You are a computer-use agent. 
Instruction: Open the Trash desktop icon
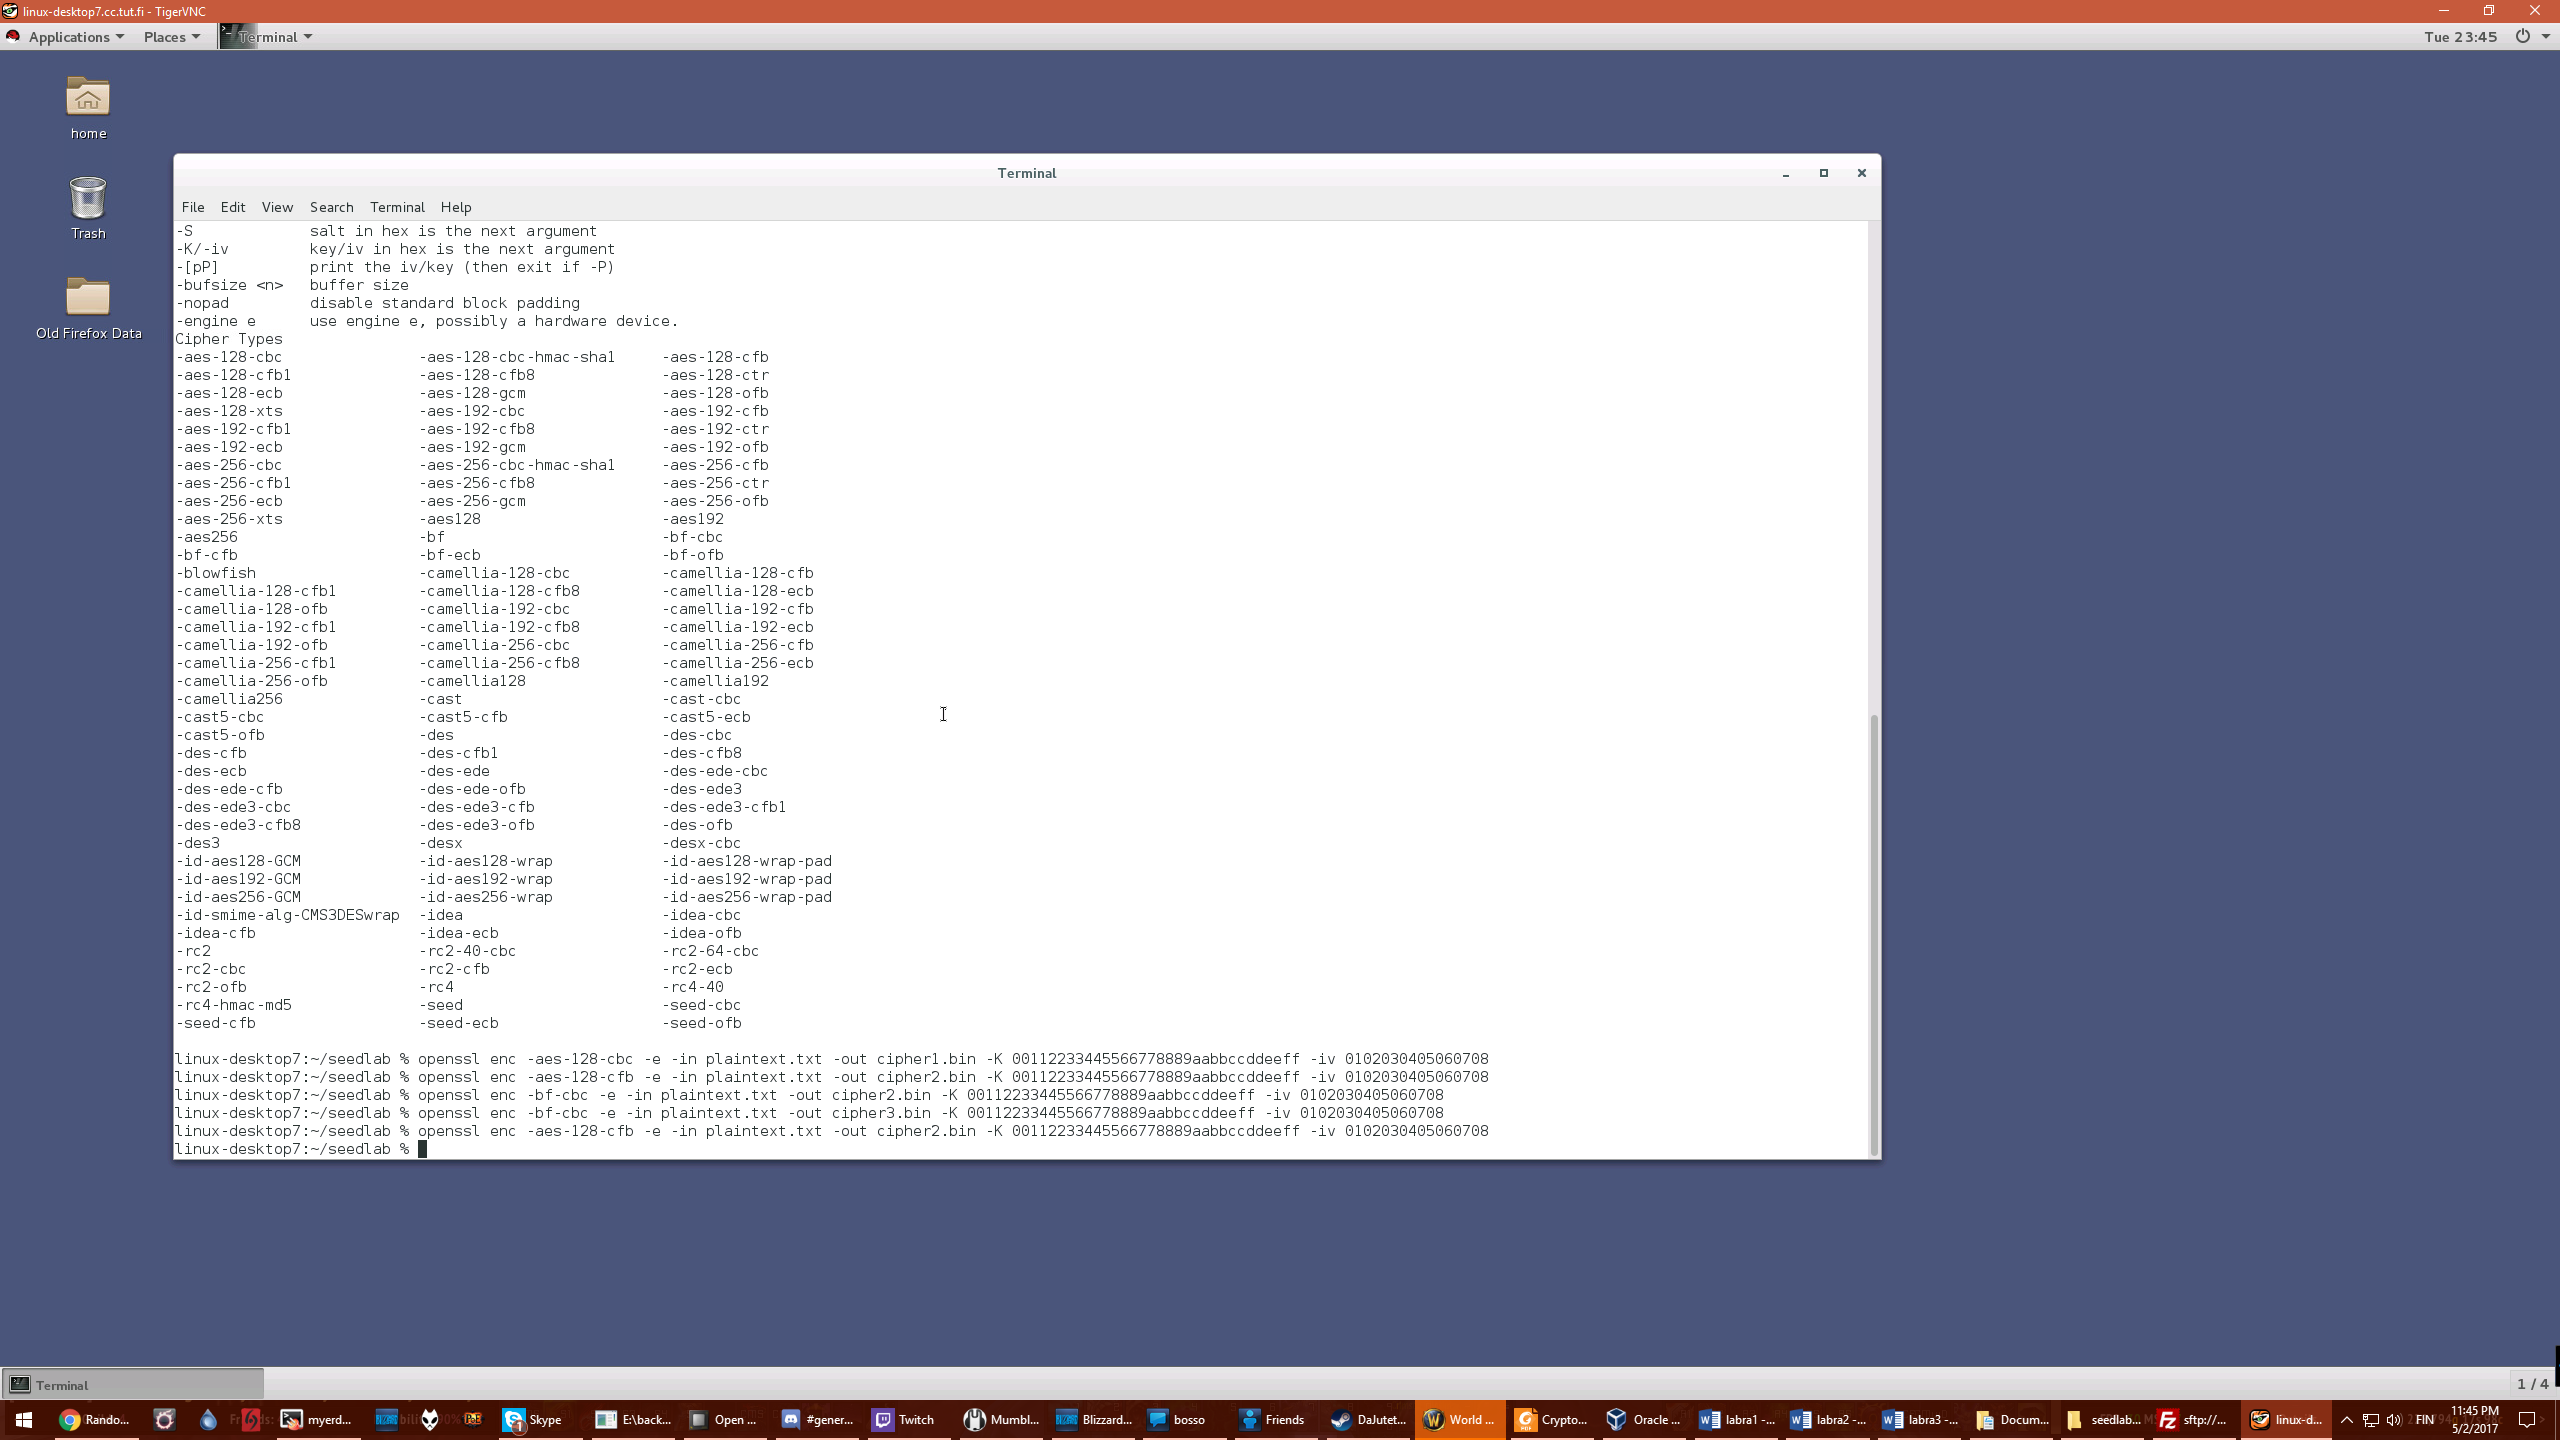[x=88, y=199]
